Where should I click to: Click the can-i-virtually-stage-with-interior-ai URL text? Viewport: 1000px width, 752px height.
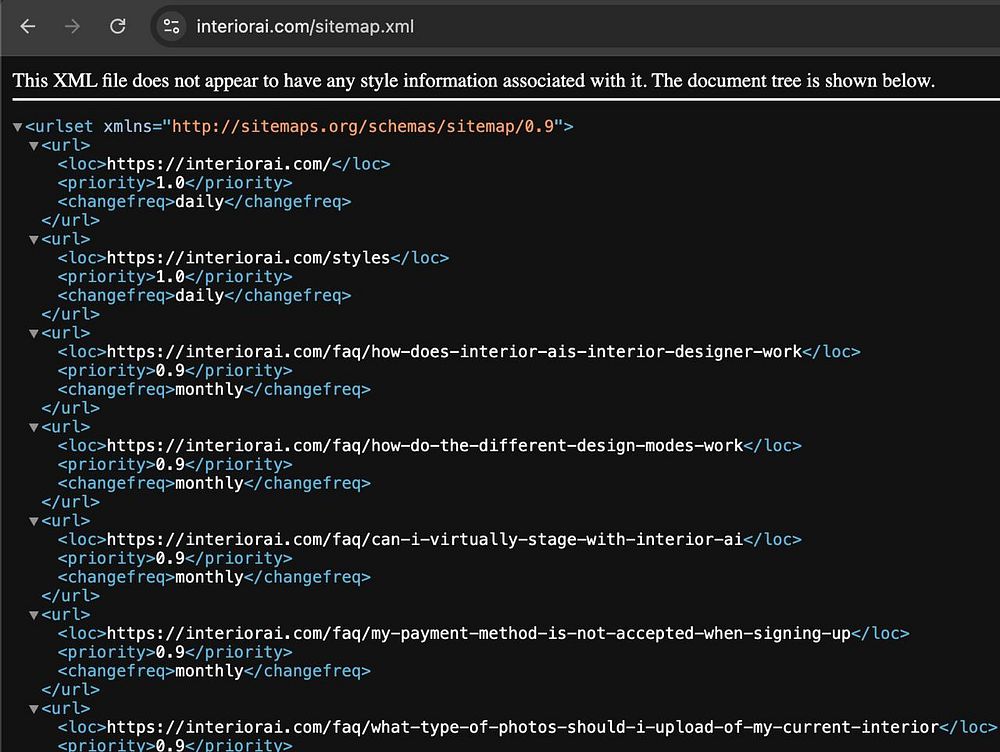[424, 540]
